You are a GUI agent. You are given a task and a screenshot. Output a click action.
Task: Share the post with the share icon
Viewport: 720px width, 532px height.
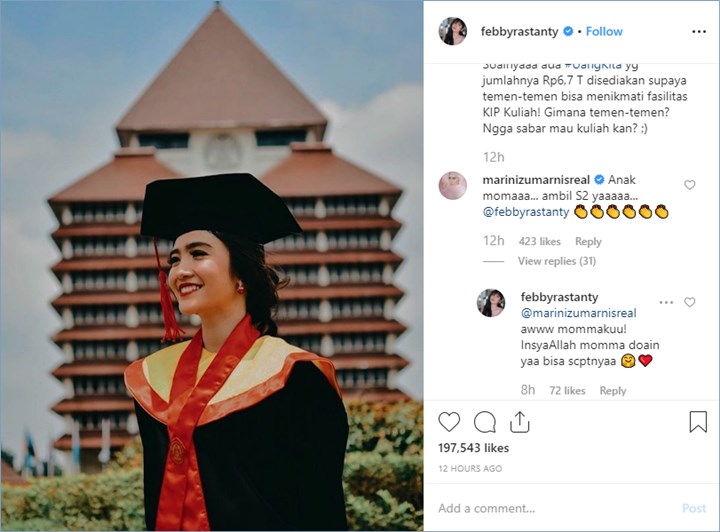[x=520, y=421]
